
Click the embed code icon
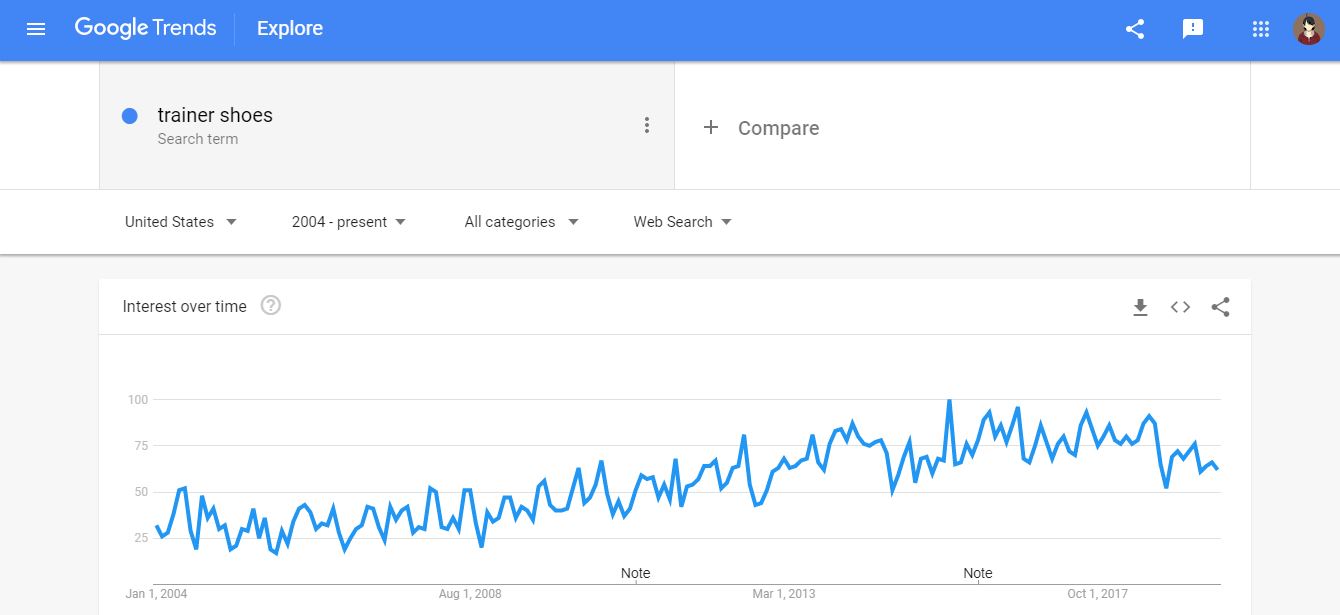(1180, 307)
